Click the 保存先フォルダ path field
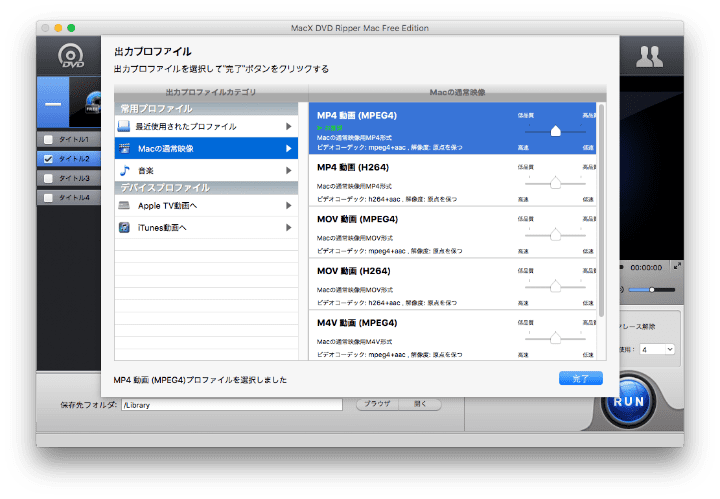The width and height of the screenshot is (720, 499). click(232, 405)
